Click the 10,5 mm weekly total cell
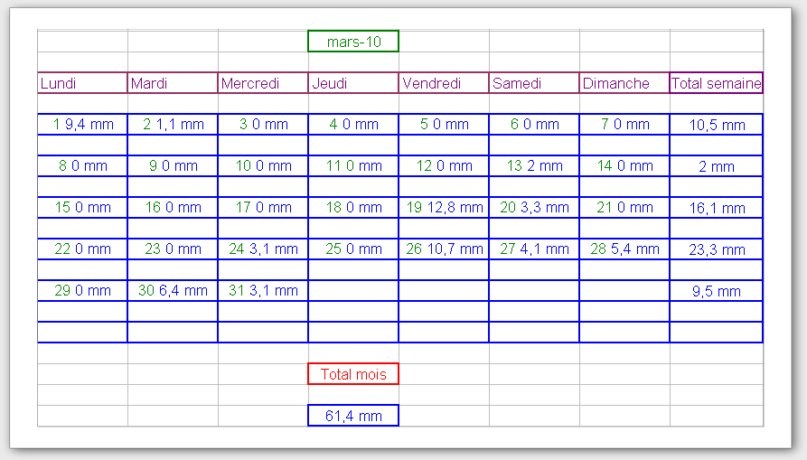The height and width of the screenshot is (460, 807). point(717,125)
